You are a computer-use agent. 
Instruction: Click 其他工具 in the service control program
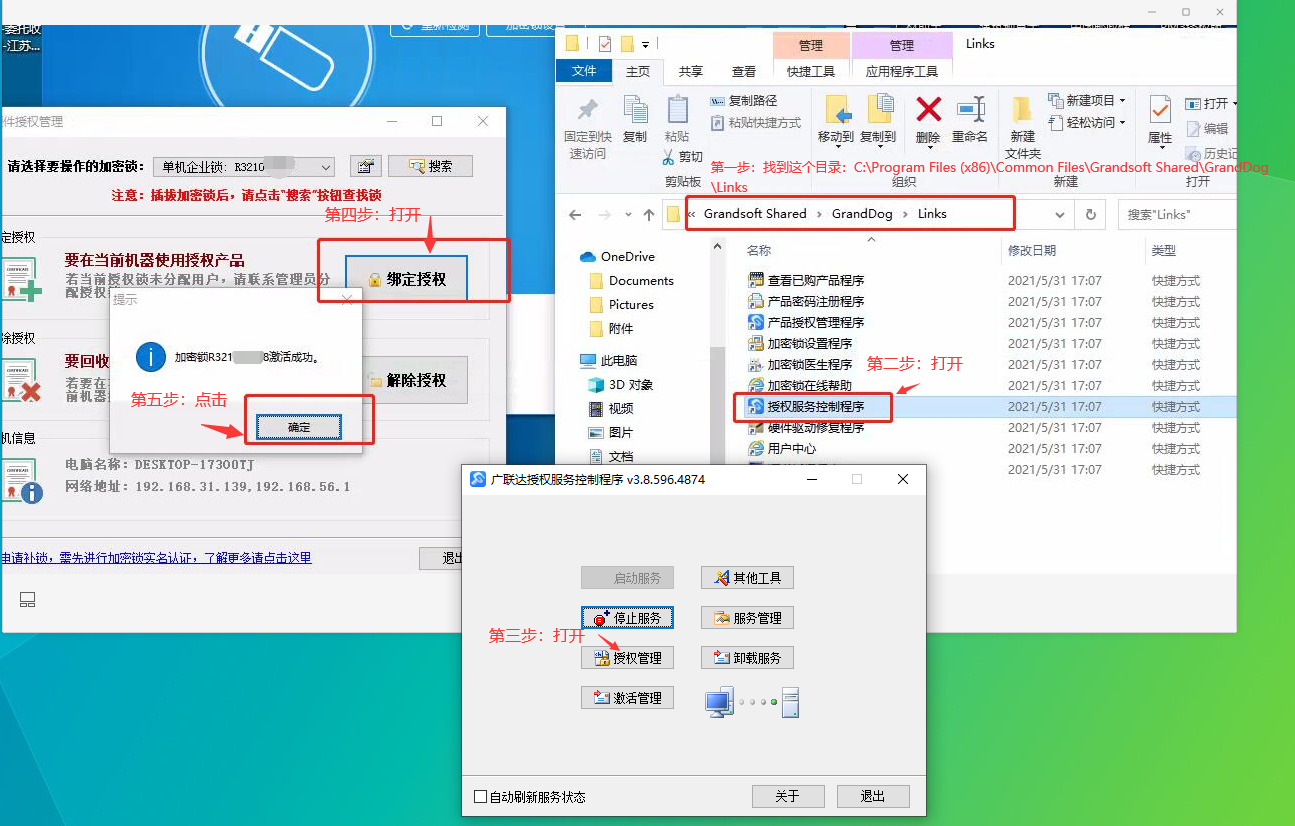coord(748,578)
